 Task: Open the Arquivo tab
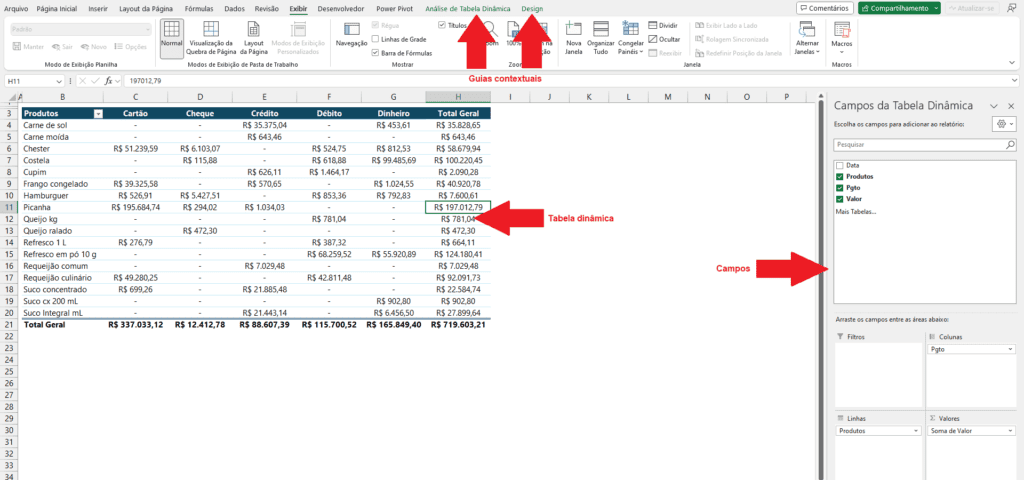click(16, 8)
